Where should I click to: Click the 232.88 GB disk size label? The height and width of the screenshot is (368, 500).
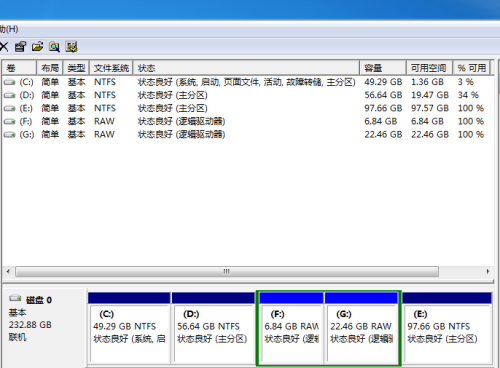[30, 325]
